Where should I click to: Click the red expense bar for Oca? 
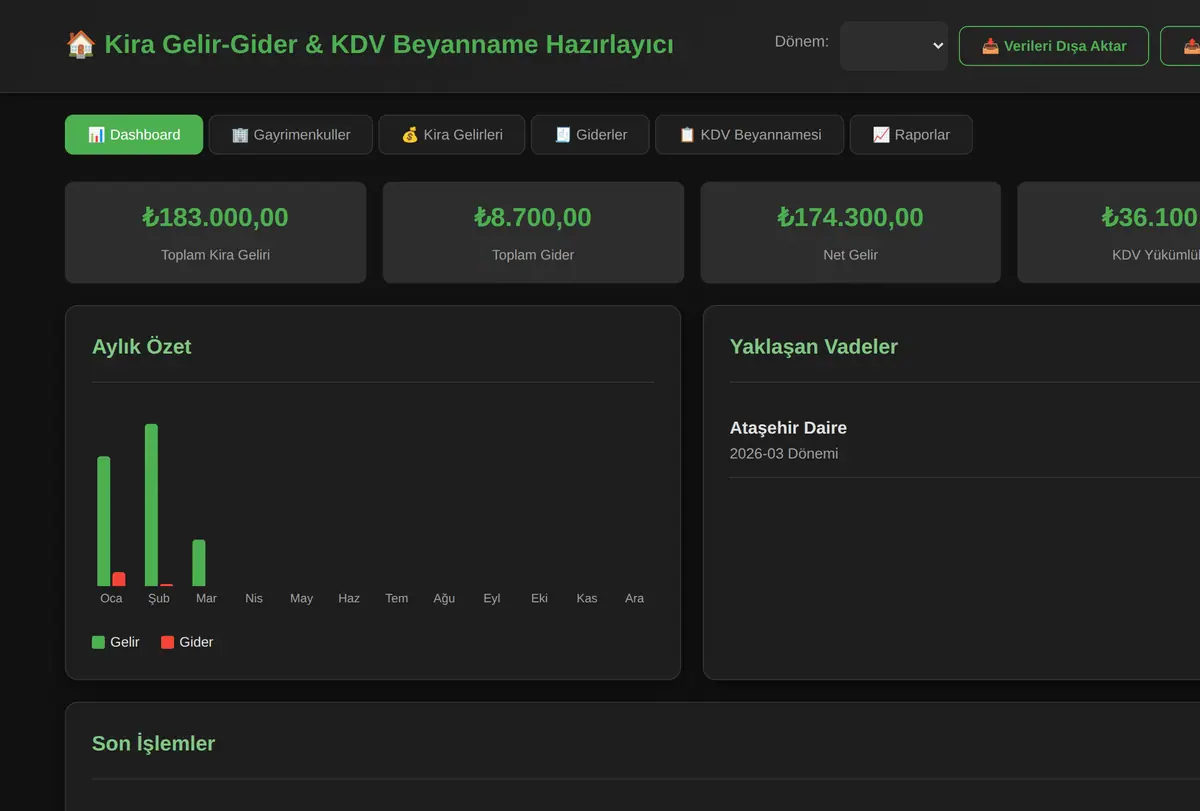pyautogui.click(x=119, y=579)
